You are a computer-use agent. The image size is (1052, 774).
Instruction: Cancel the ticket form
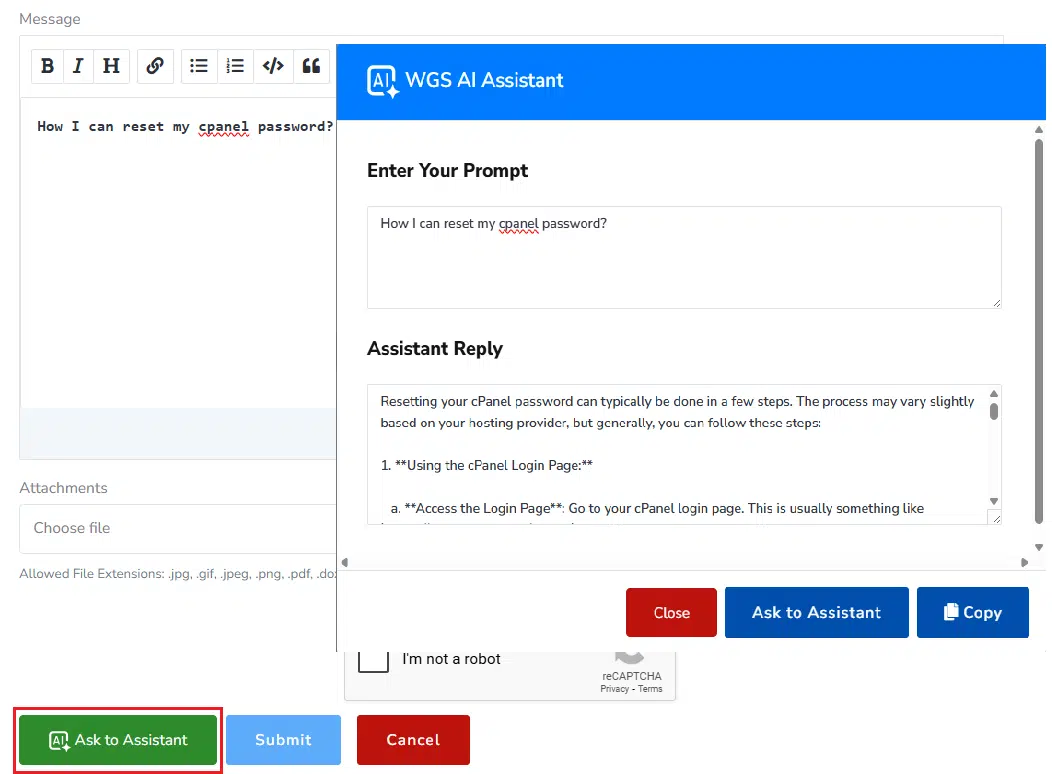pyautogui.click(x=413, y=740)
